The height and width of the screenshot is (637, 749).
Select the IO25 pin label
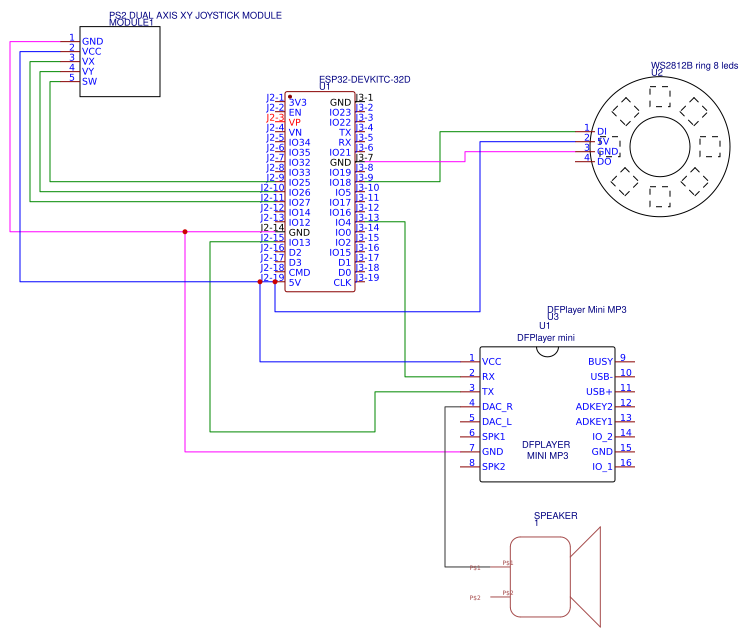coord(299,183)
